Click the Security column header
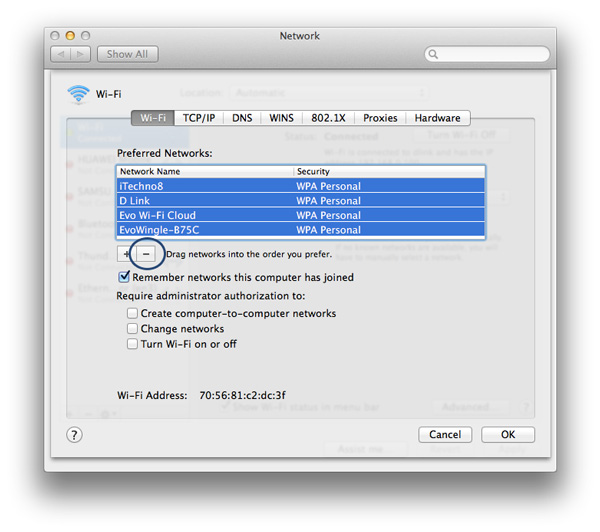Image resolution: width=600 pixels, height=532 pixels. pyautogui.click(x=389, y=171)
